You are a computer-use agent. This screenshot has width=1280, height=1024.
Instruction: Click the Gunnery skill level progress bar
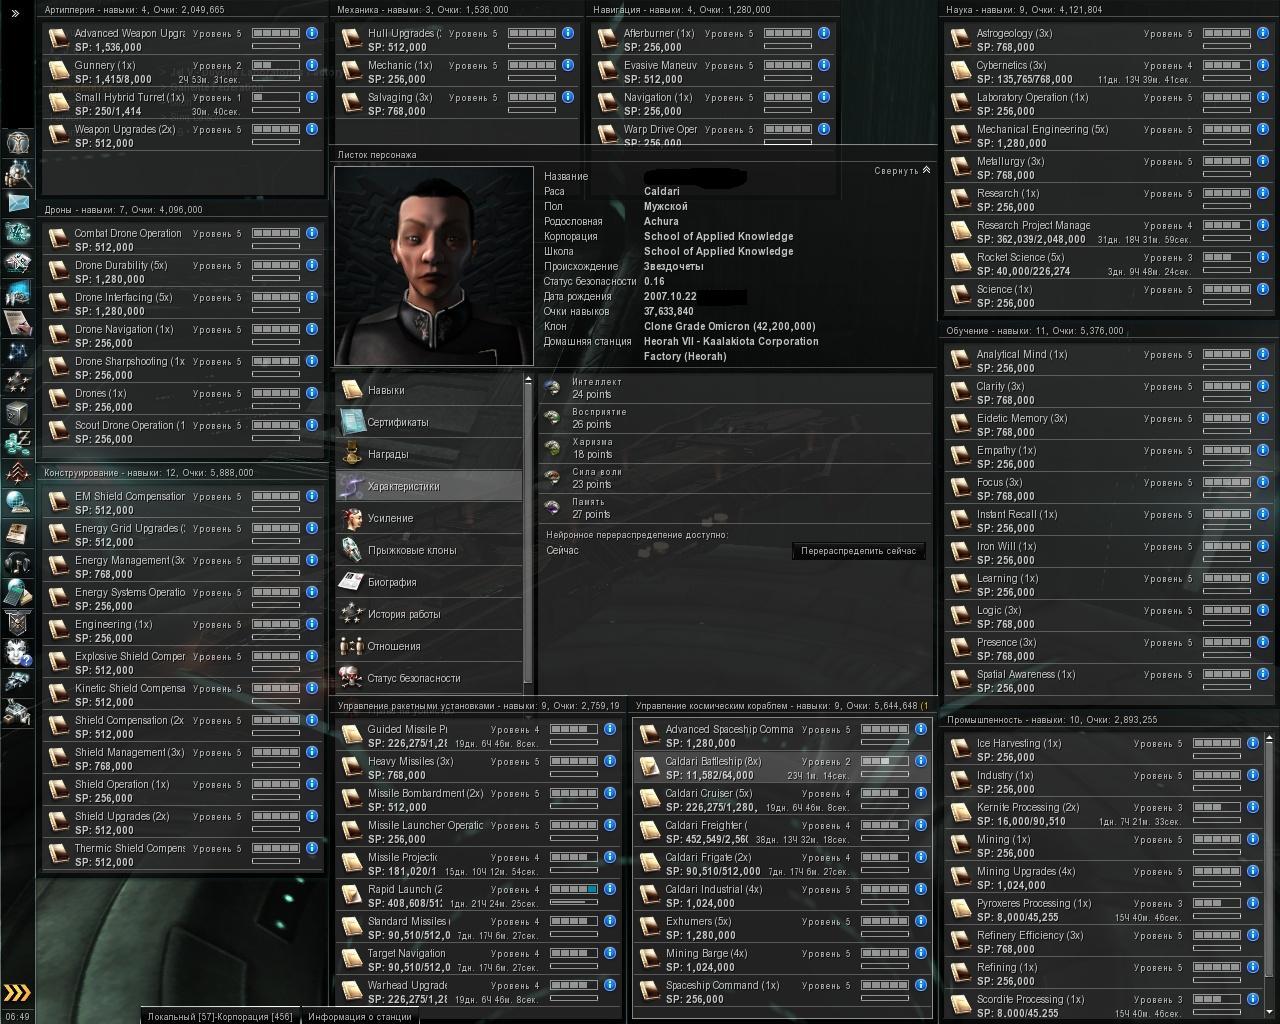pyautogui.click(x=276, y=65)
